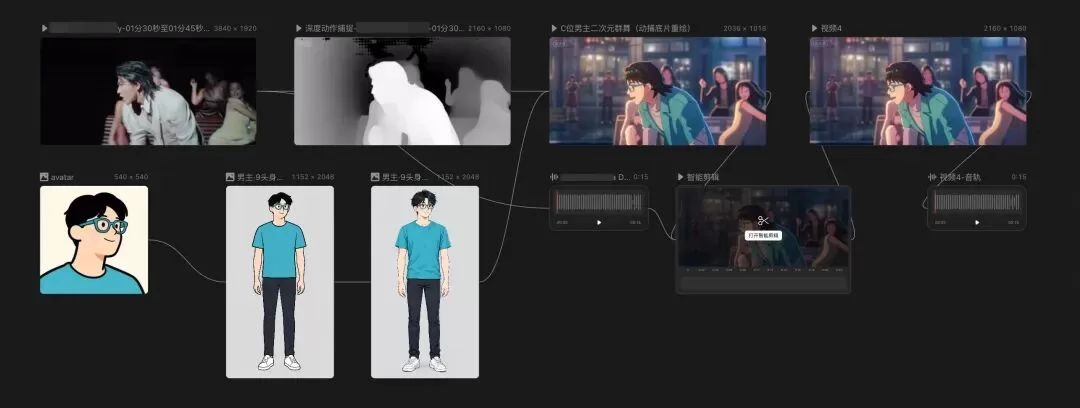Click the play icon beside 智能剪辑 title
This screenshot has height=408, width=1080.
[681, 177]
